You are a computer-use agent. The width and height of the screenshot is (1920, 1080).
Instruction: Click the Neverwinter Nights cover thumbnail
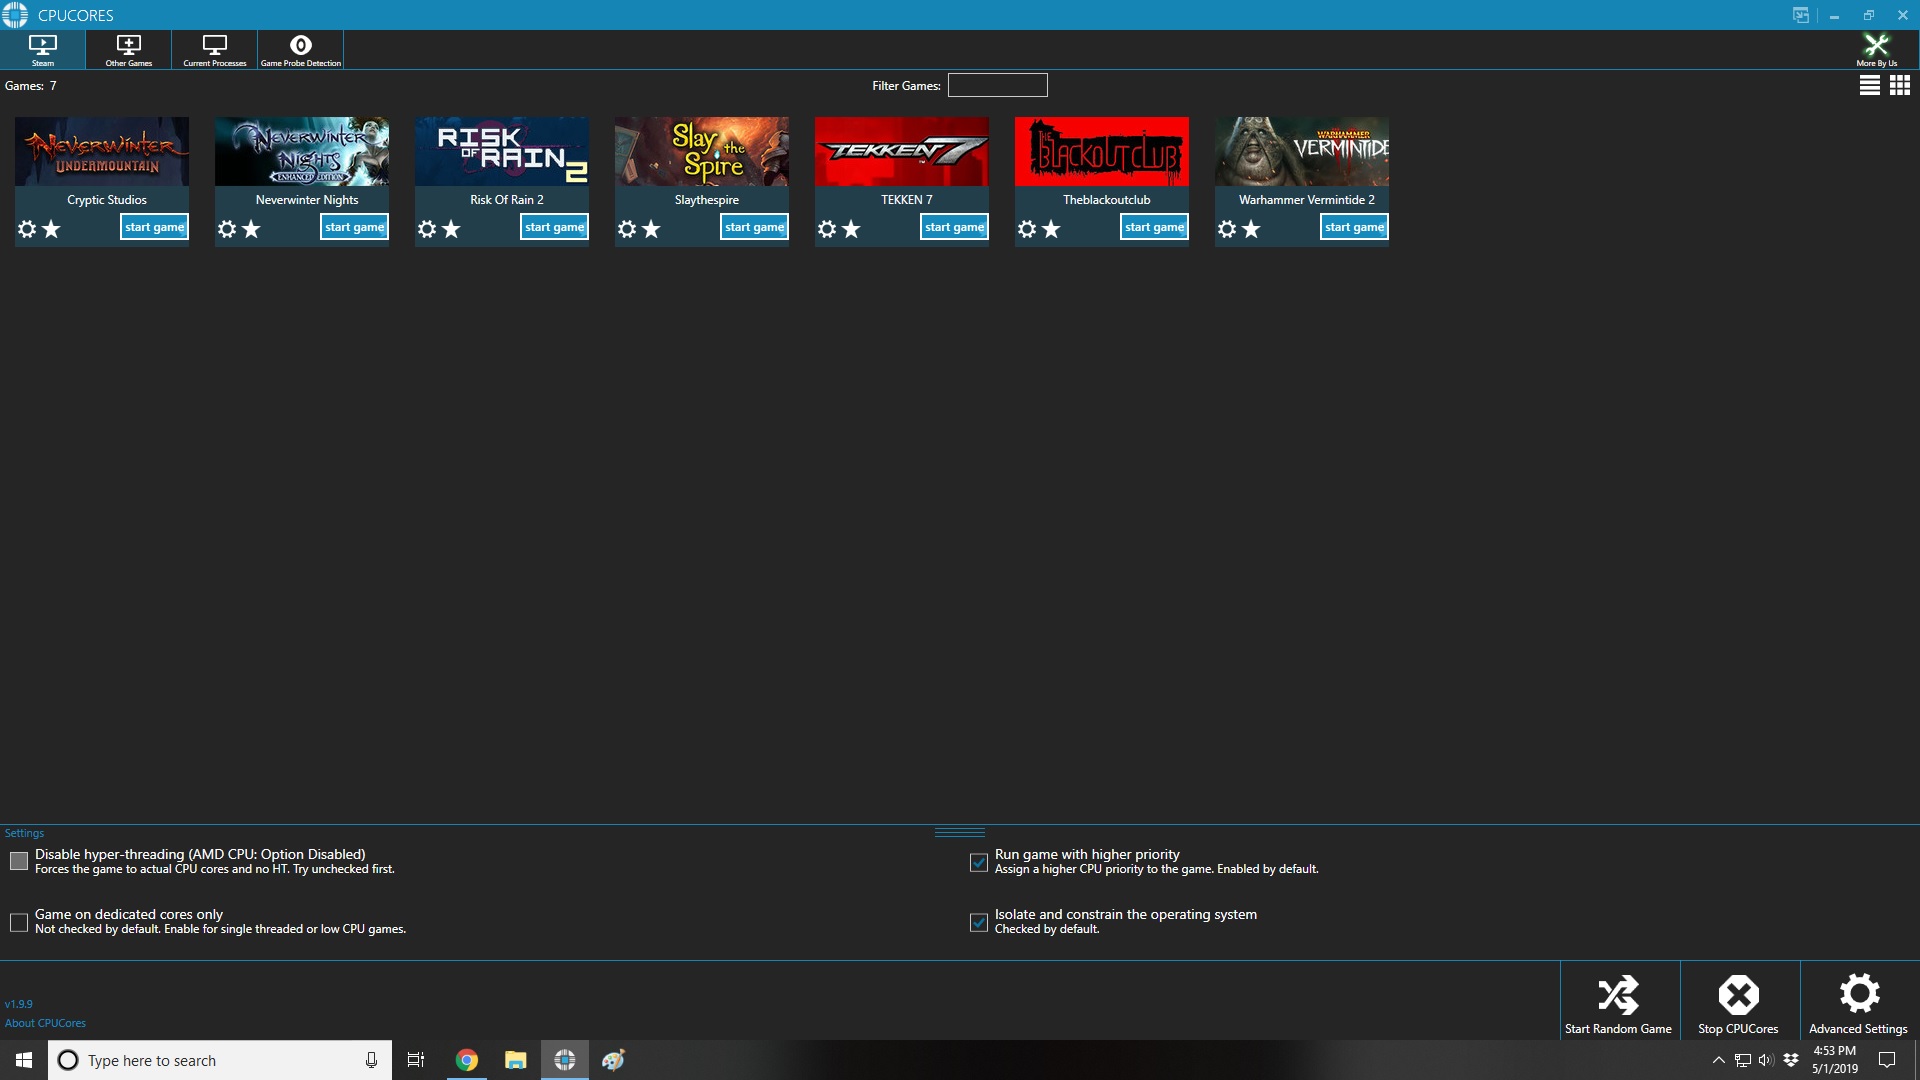coord(302,151)
